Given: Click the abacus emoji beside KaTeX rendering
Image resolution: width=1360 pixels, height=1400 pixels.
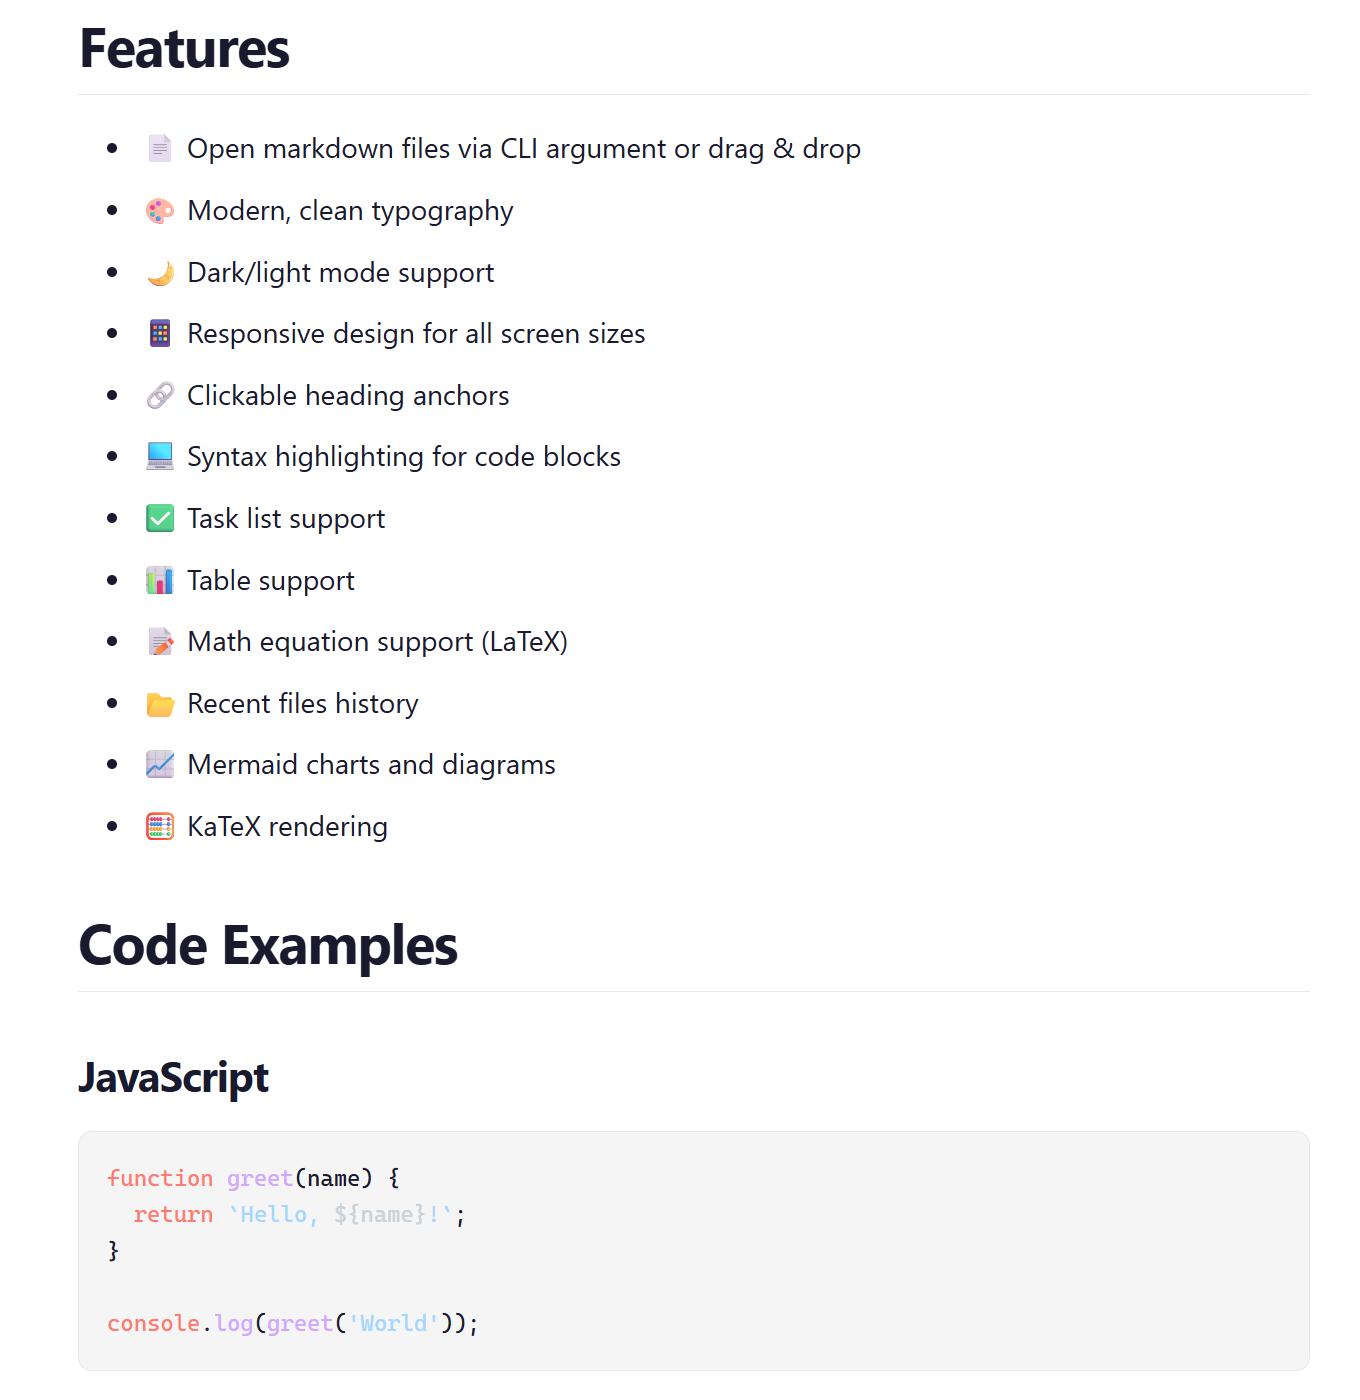Looking at the screenshot, I should click(x=160, y=827).
